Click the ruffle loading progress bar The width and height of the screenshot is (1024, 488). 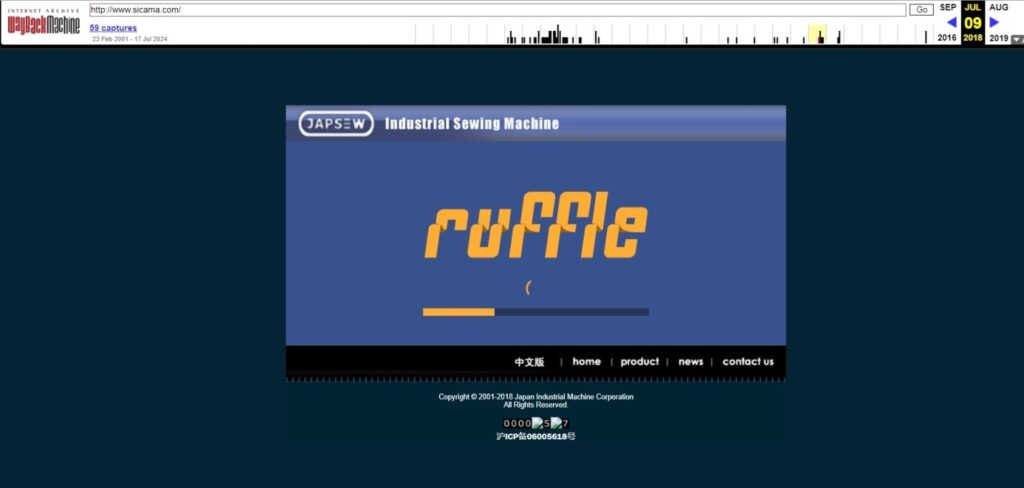coord(535,312)
